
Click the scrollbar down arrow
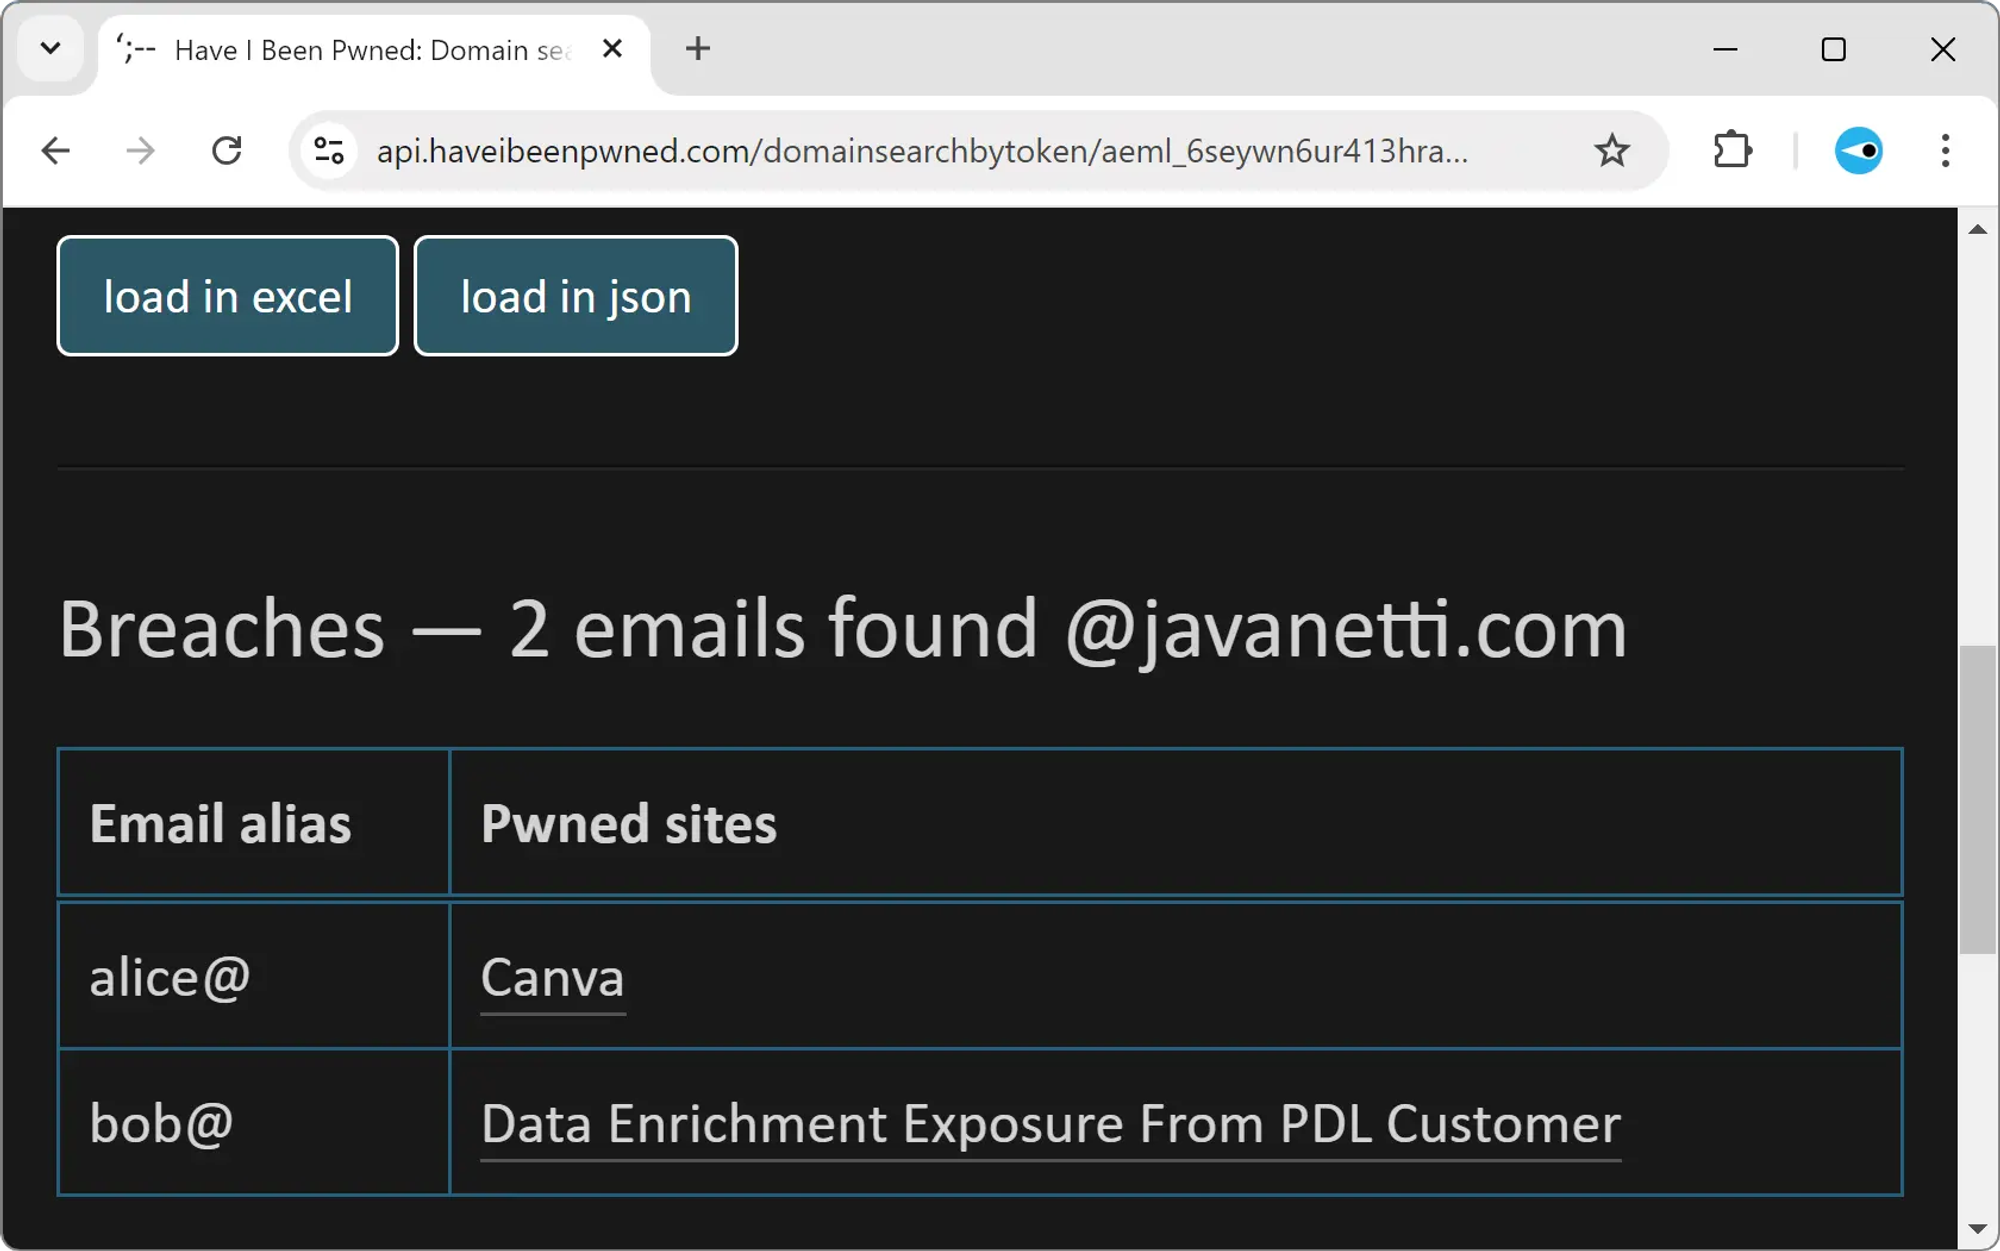click(x=1977, y=1229)
